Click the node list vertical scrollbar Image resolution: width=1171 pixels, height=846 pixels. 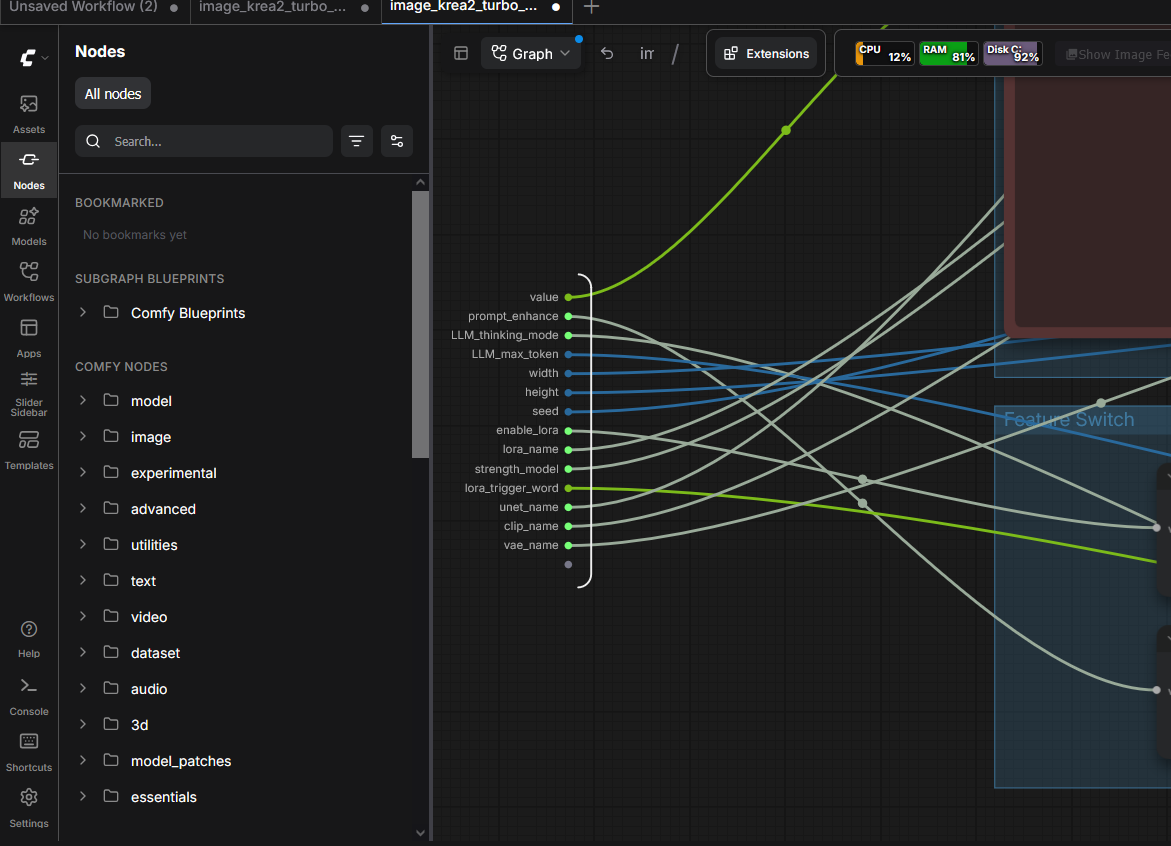[x=420, y=324]
